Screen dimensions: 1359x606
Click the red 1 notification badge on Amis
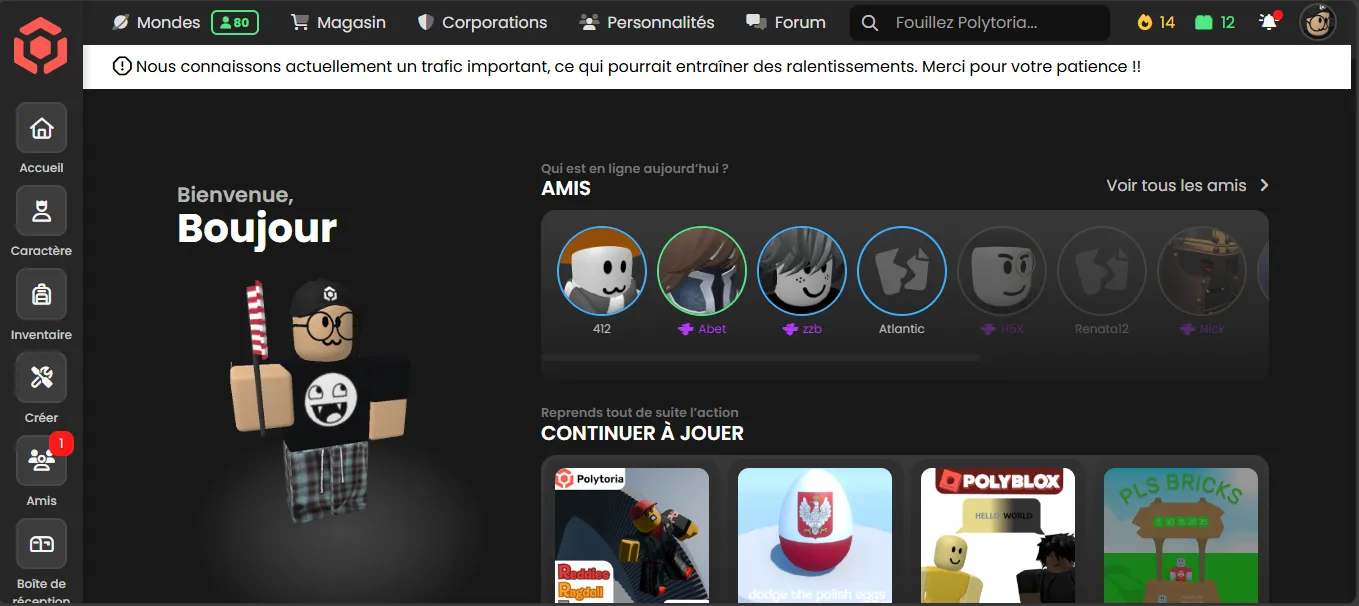pyautogui.click(x=61, y=442)
